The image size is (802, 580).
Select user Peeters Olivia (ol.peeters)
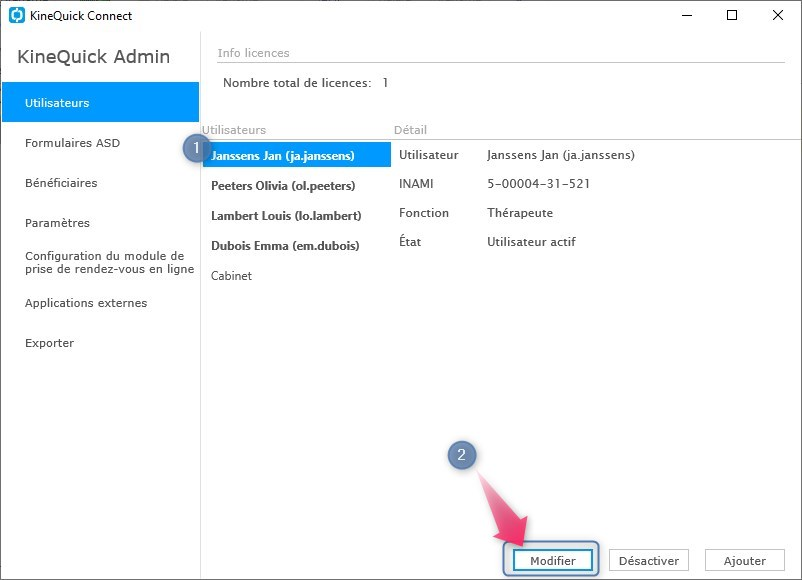(283, 186)
